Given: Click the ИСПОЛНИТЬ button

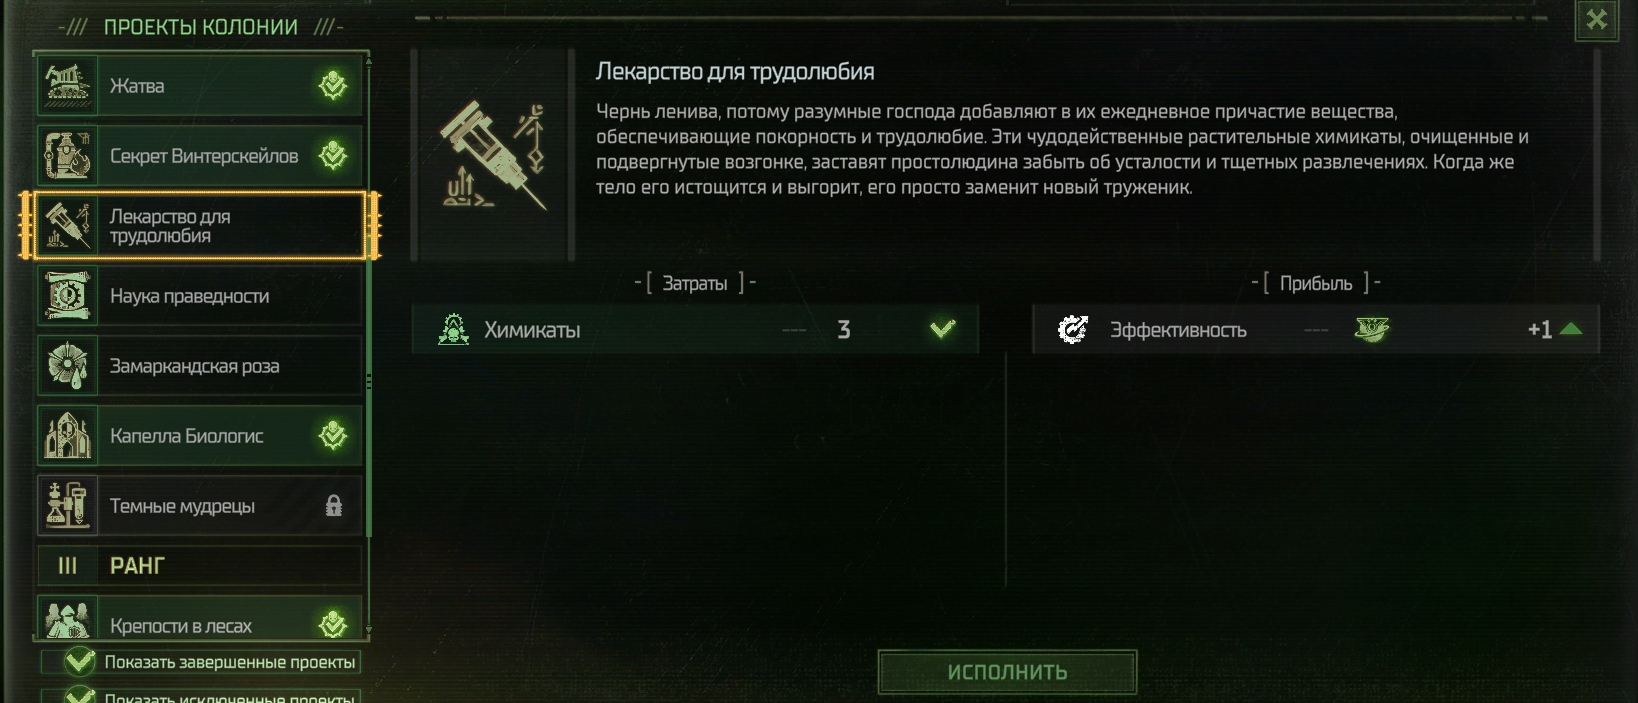Looking at the screenshot, I should tap(1007, 672).
